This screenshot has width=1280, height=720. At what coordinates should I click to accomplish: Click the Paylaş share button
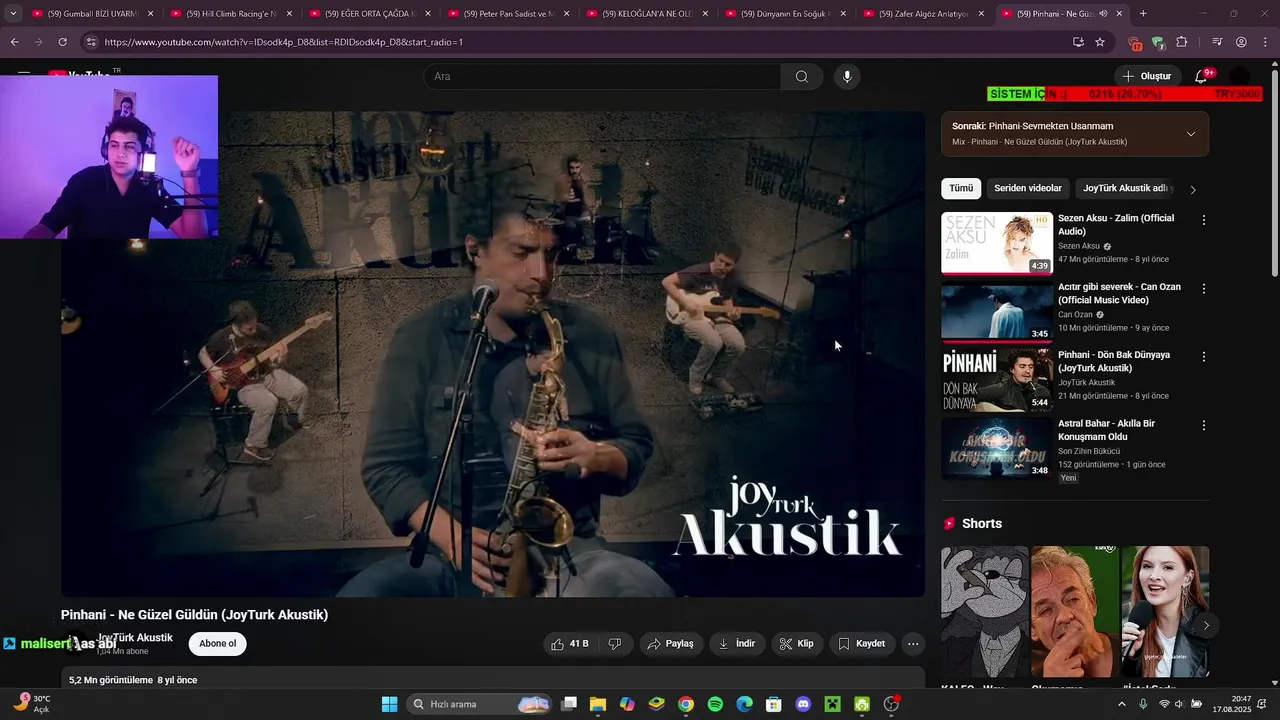[670, 644]
